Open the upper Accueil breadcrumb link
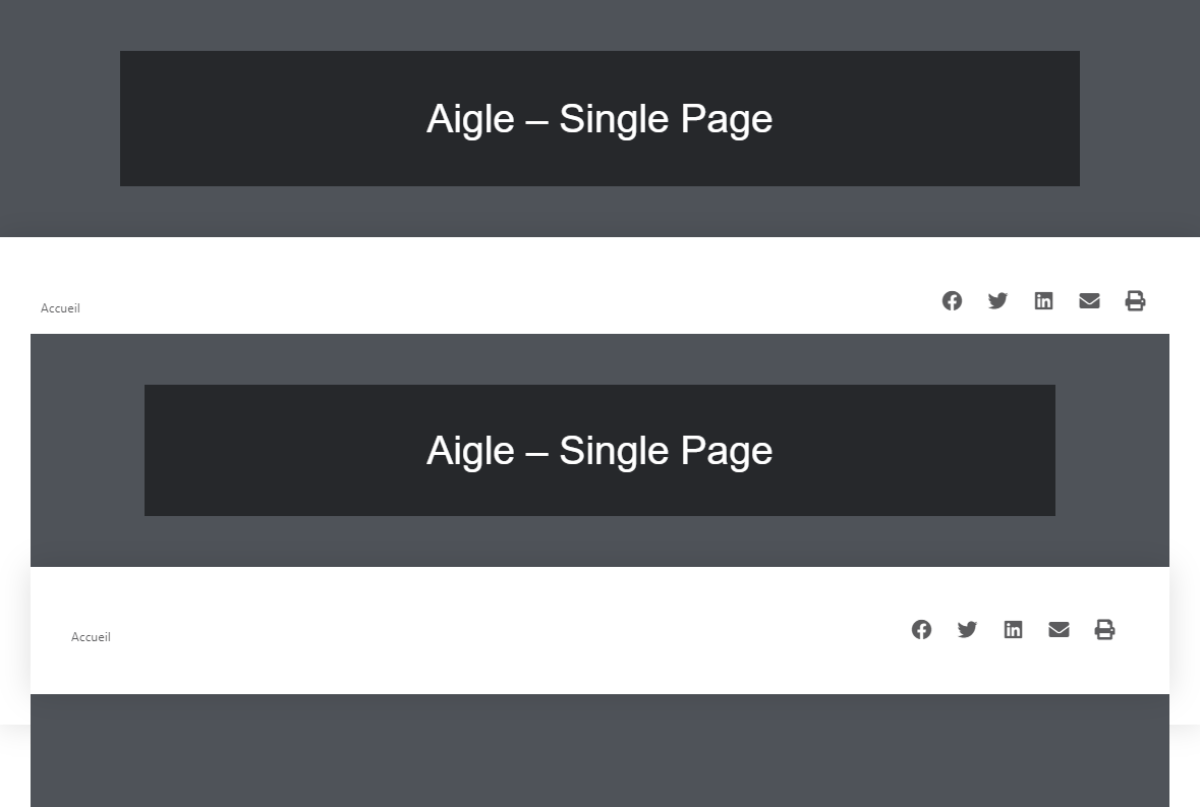1200x807 pixels. 60,308
